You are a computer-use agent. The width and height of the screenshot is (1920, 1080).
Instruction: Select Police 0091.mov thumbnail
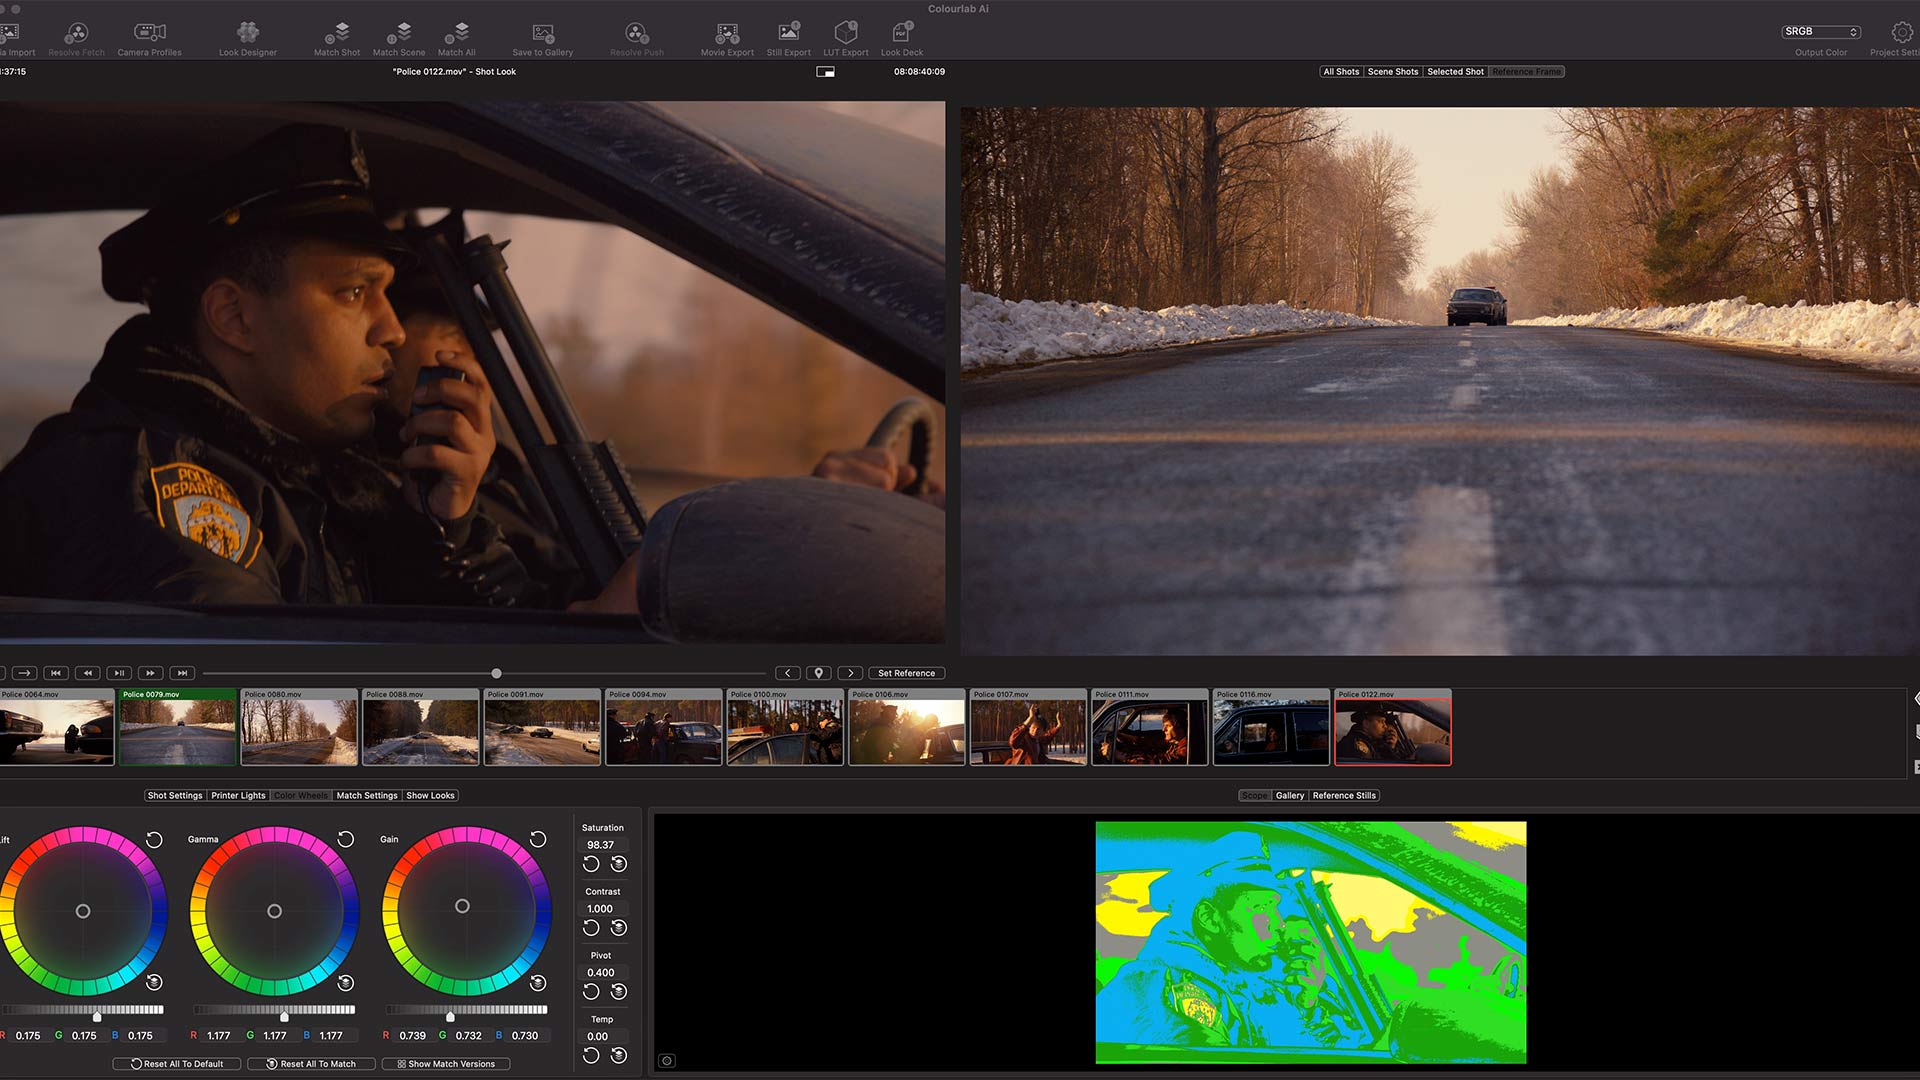[x=542, y=727]
